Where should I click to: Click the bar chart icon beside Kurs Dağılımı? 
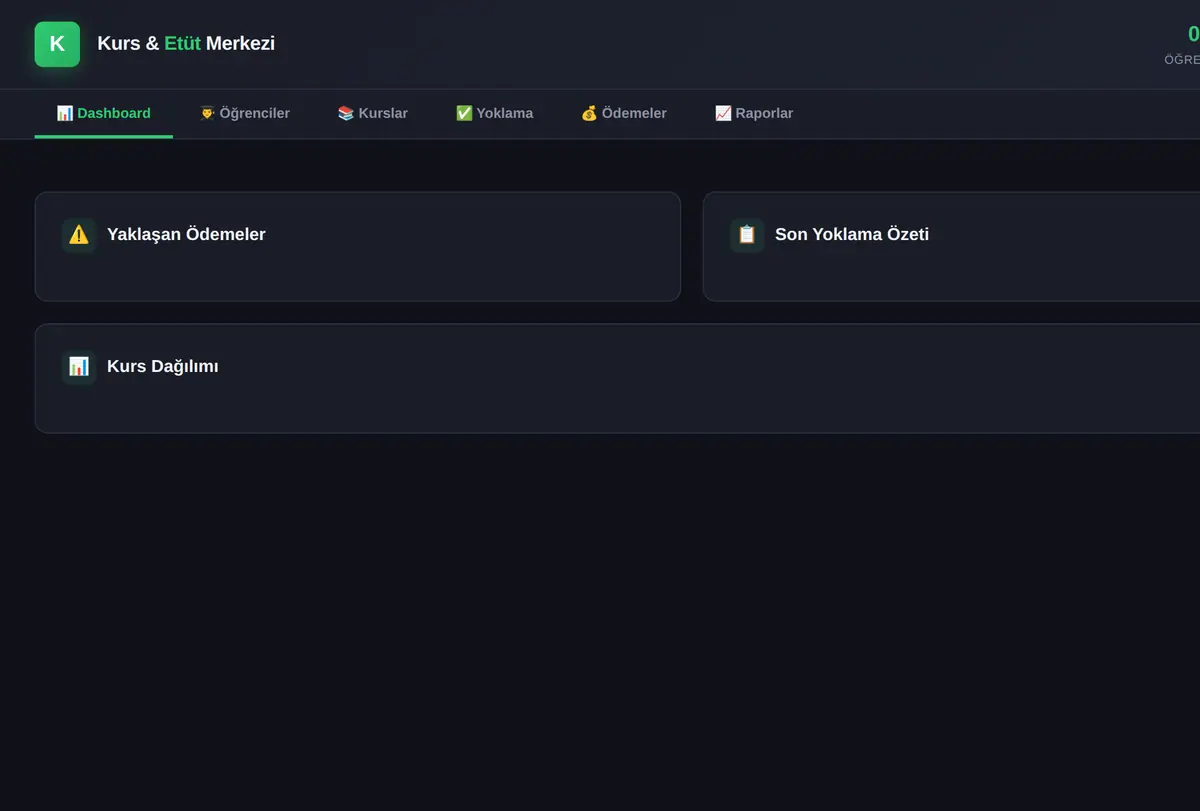(x=79, y=367)
